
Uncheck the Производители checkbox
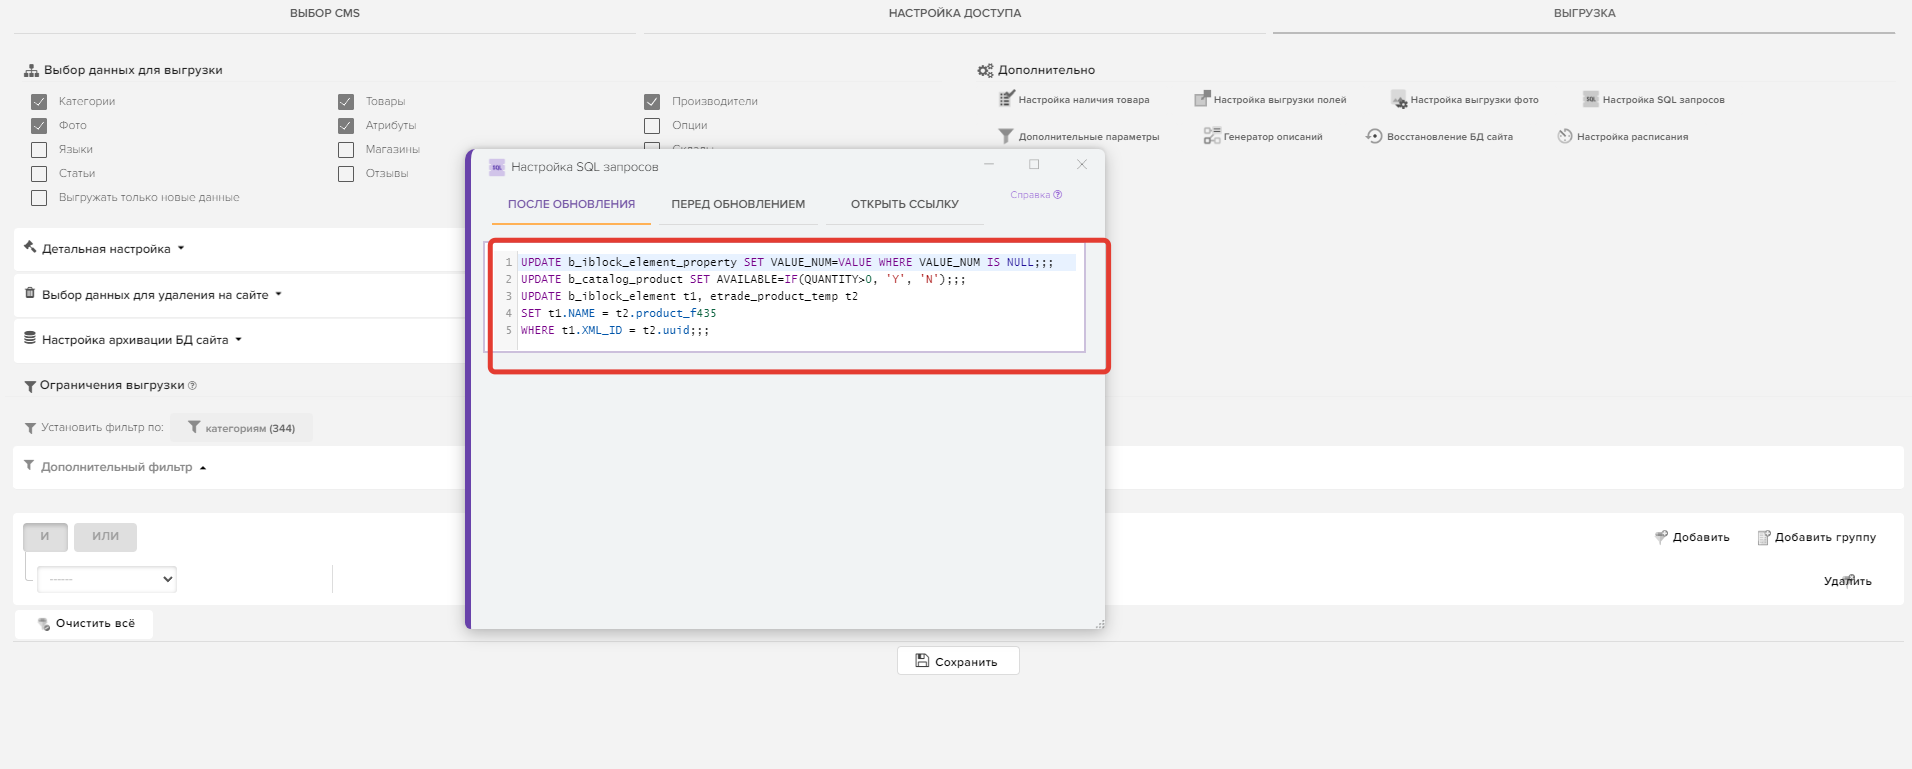tap(652, 101)
